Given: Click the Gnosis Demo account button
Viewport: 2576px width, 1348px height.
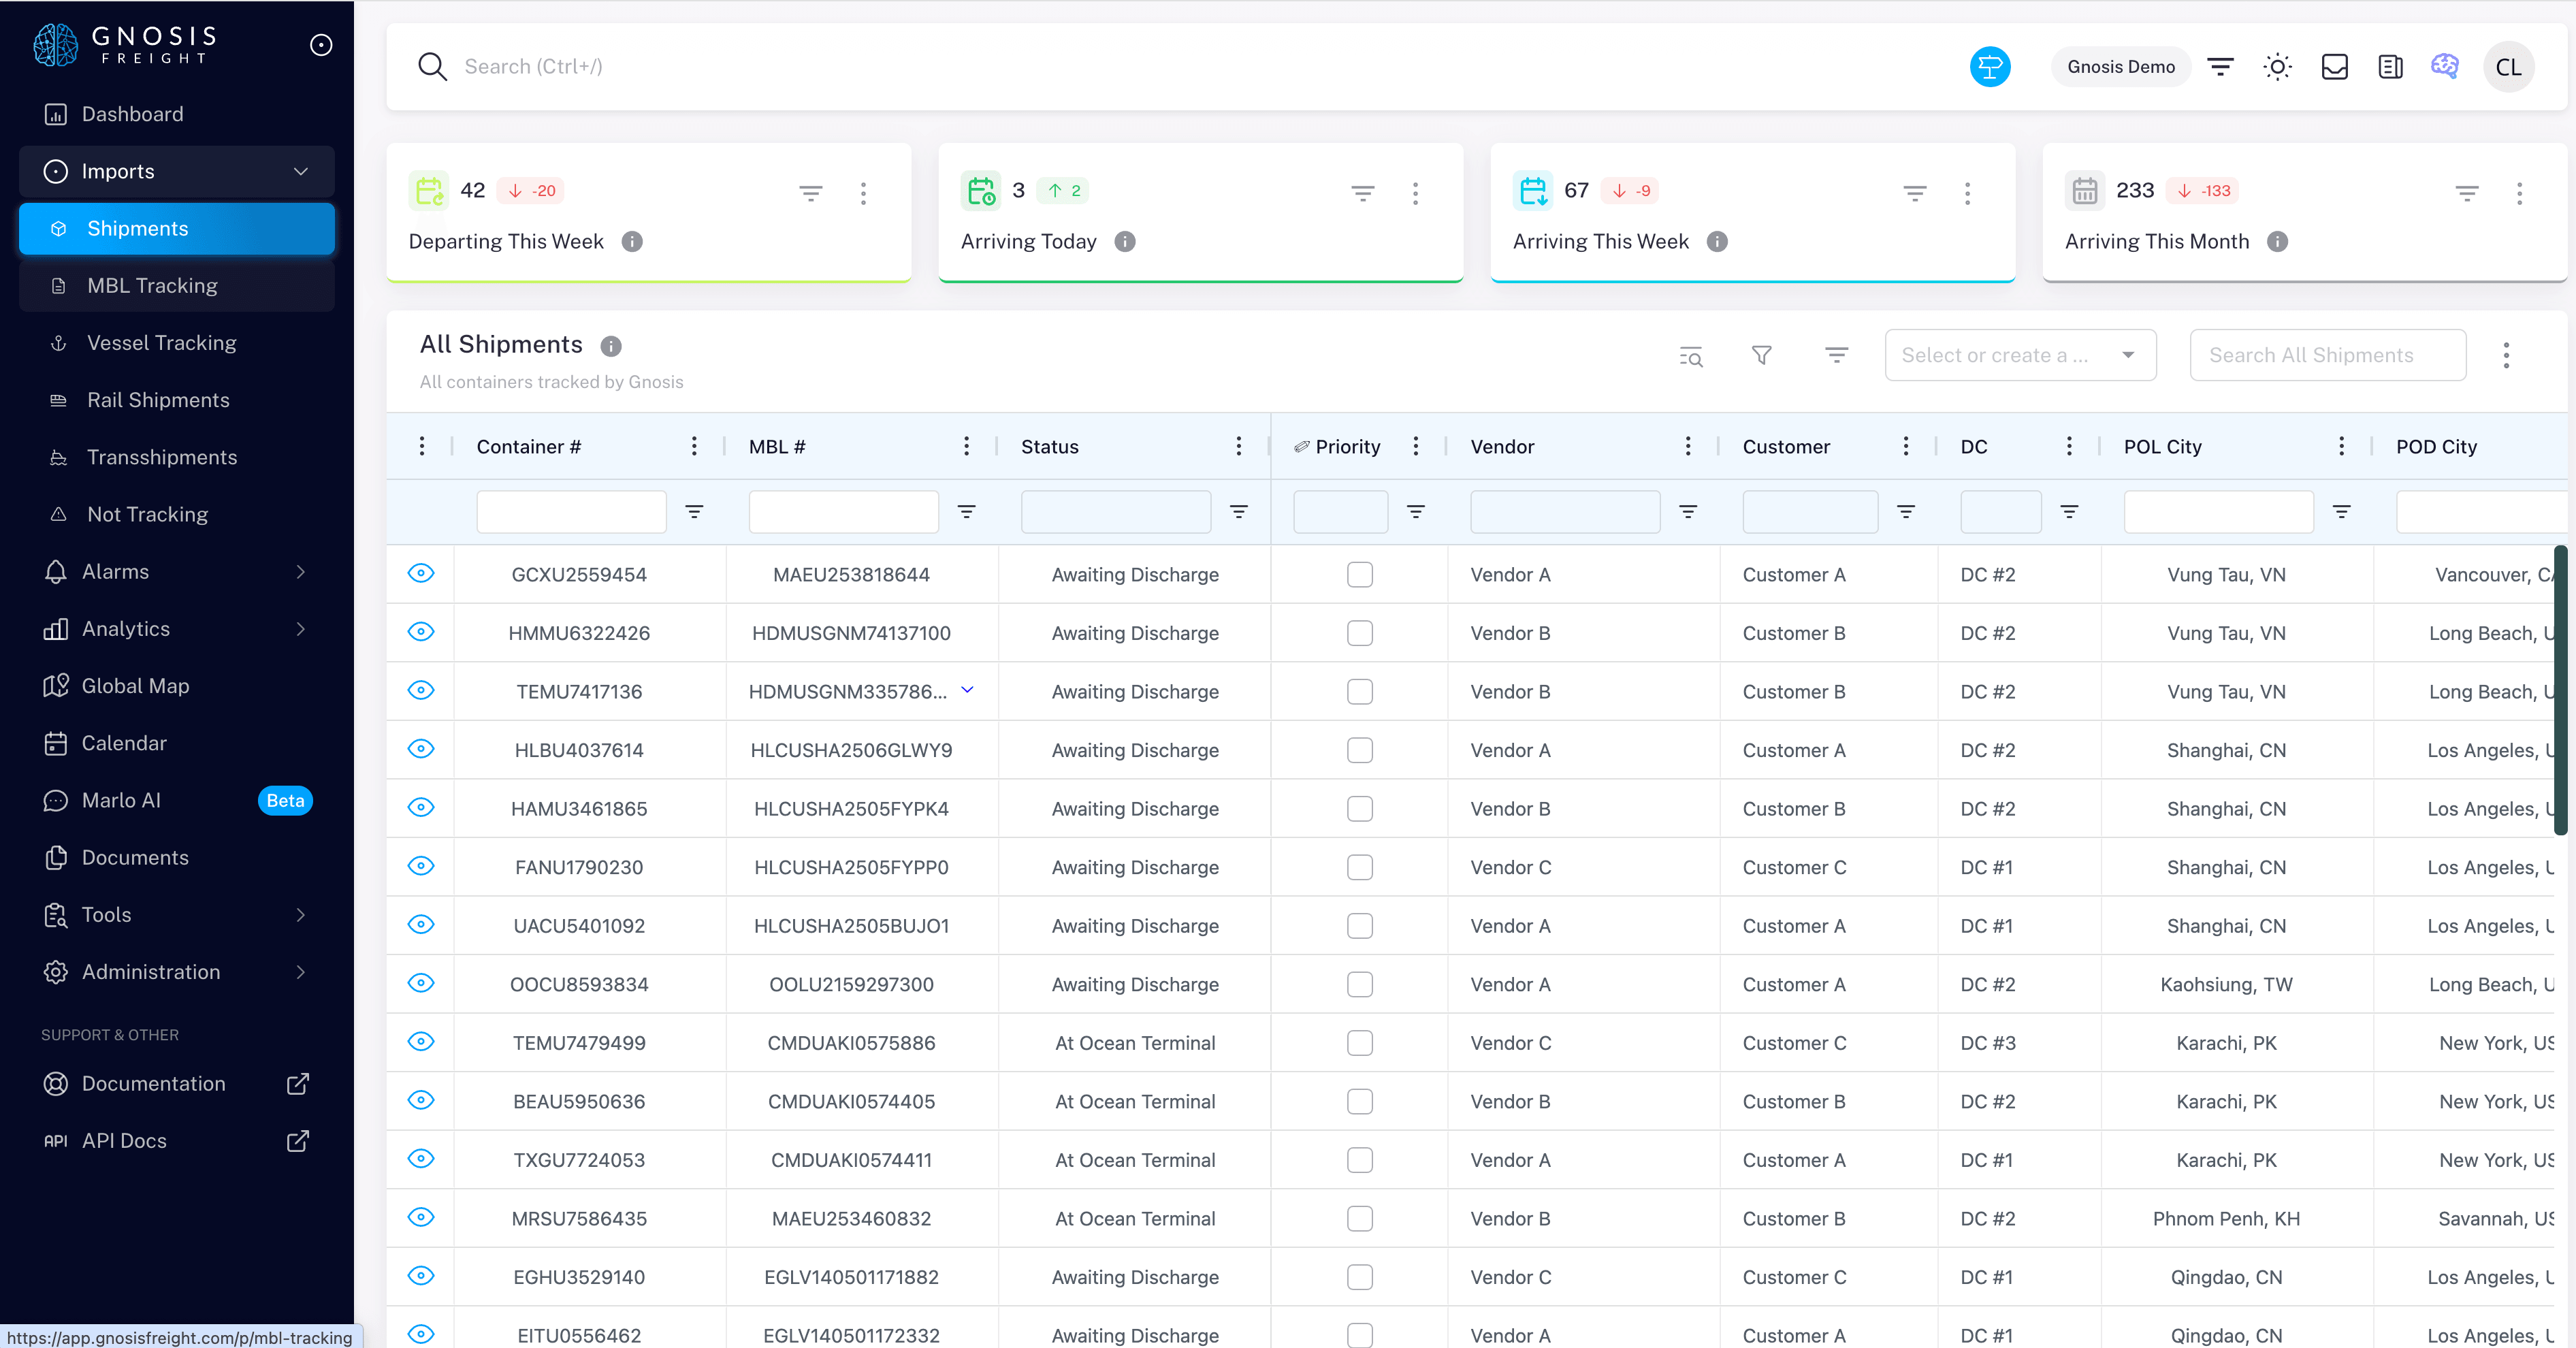Looking at the screenshot, I should [x=2120, y=67].
